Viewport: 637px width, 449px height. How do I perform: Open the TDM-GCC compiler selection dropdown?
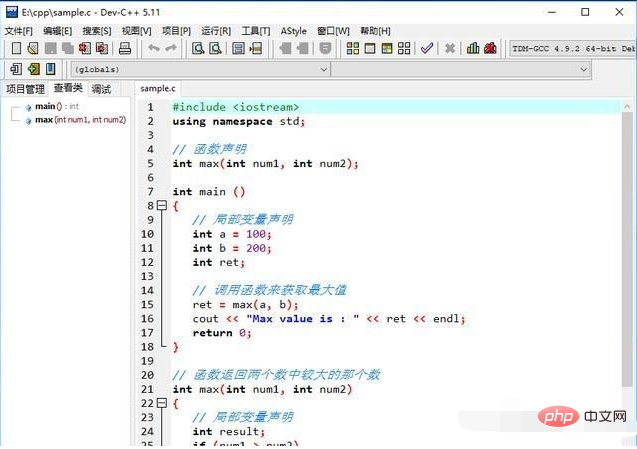pyautogui.click(x=570, y=48)
